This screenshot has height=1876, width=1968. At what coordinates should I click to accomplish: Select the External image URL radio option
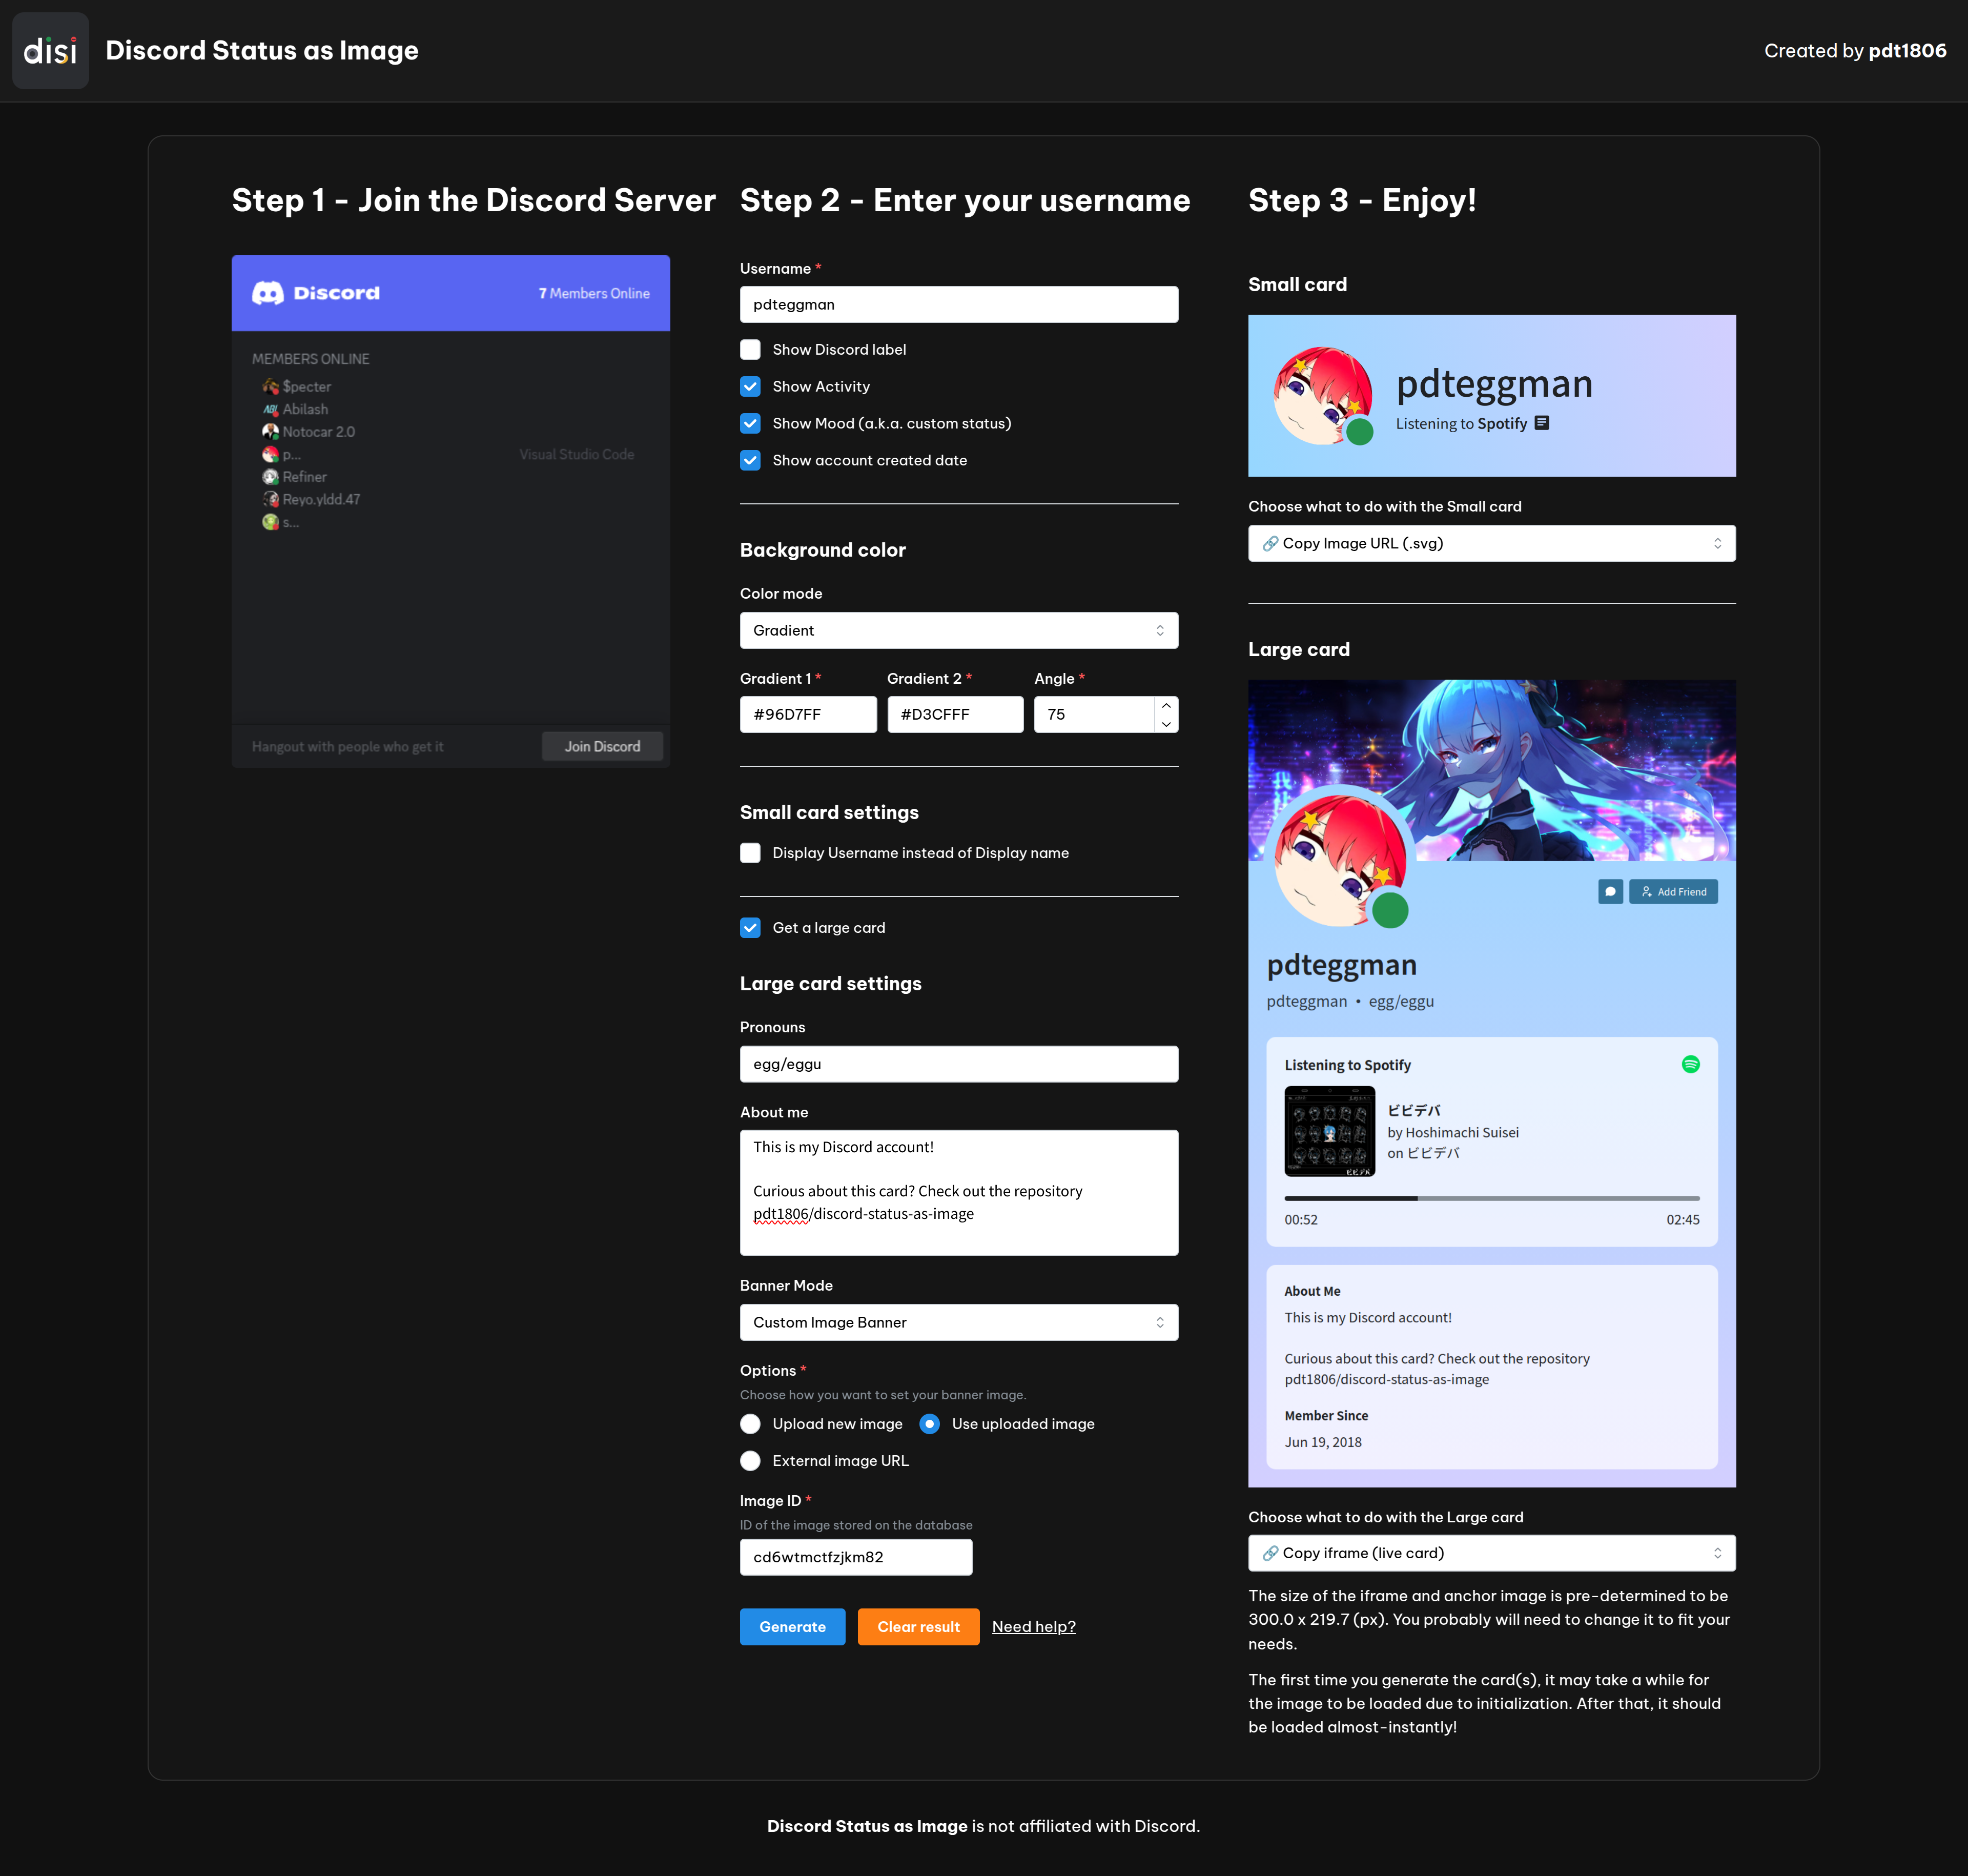(750, 1460)
